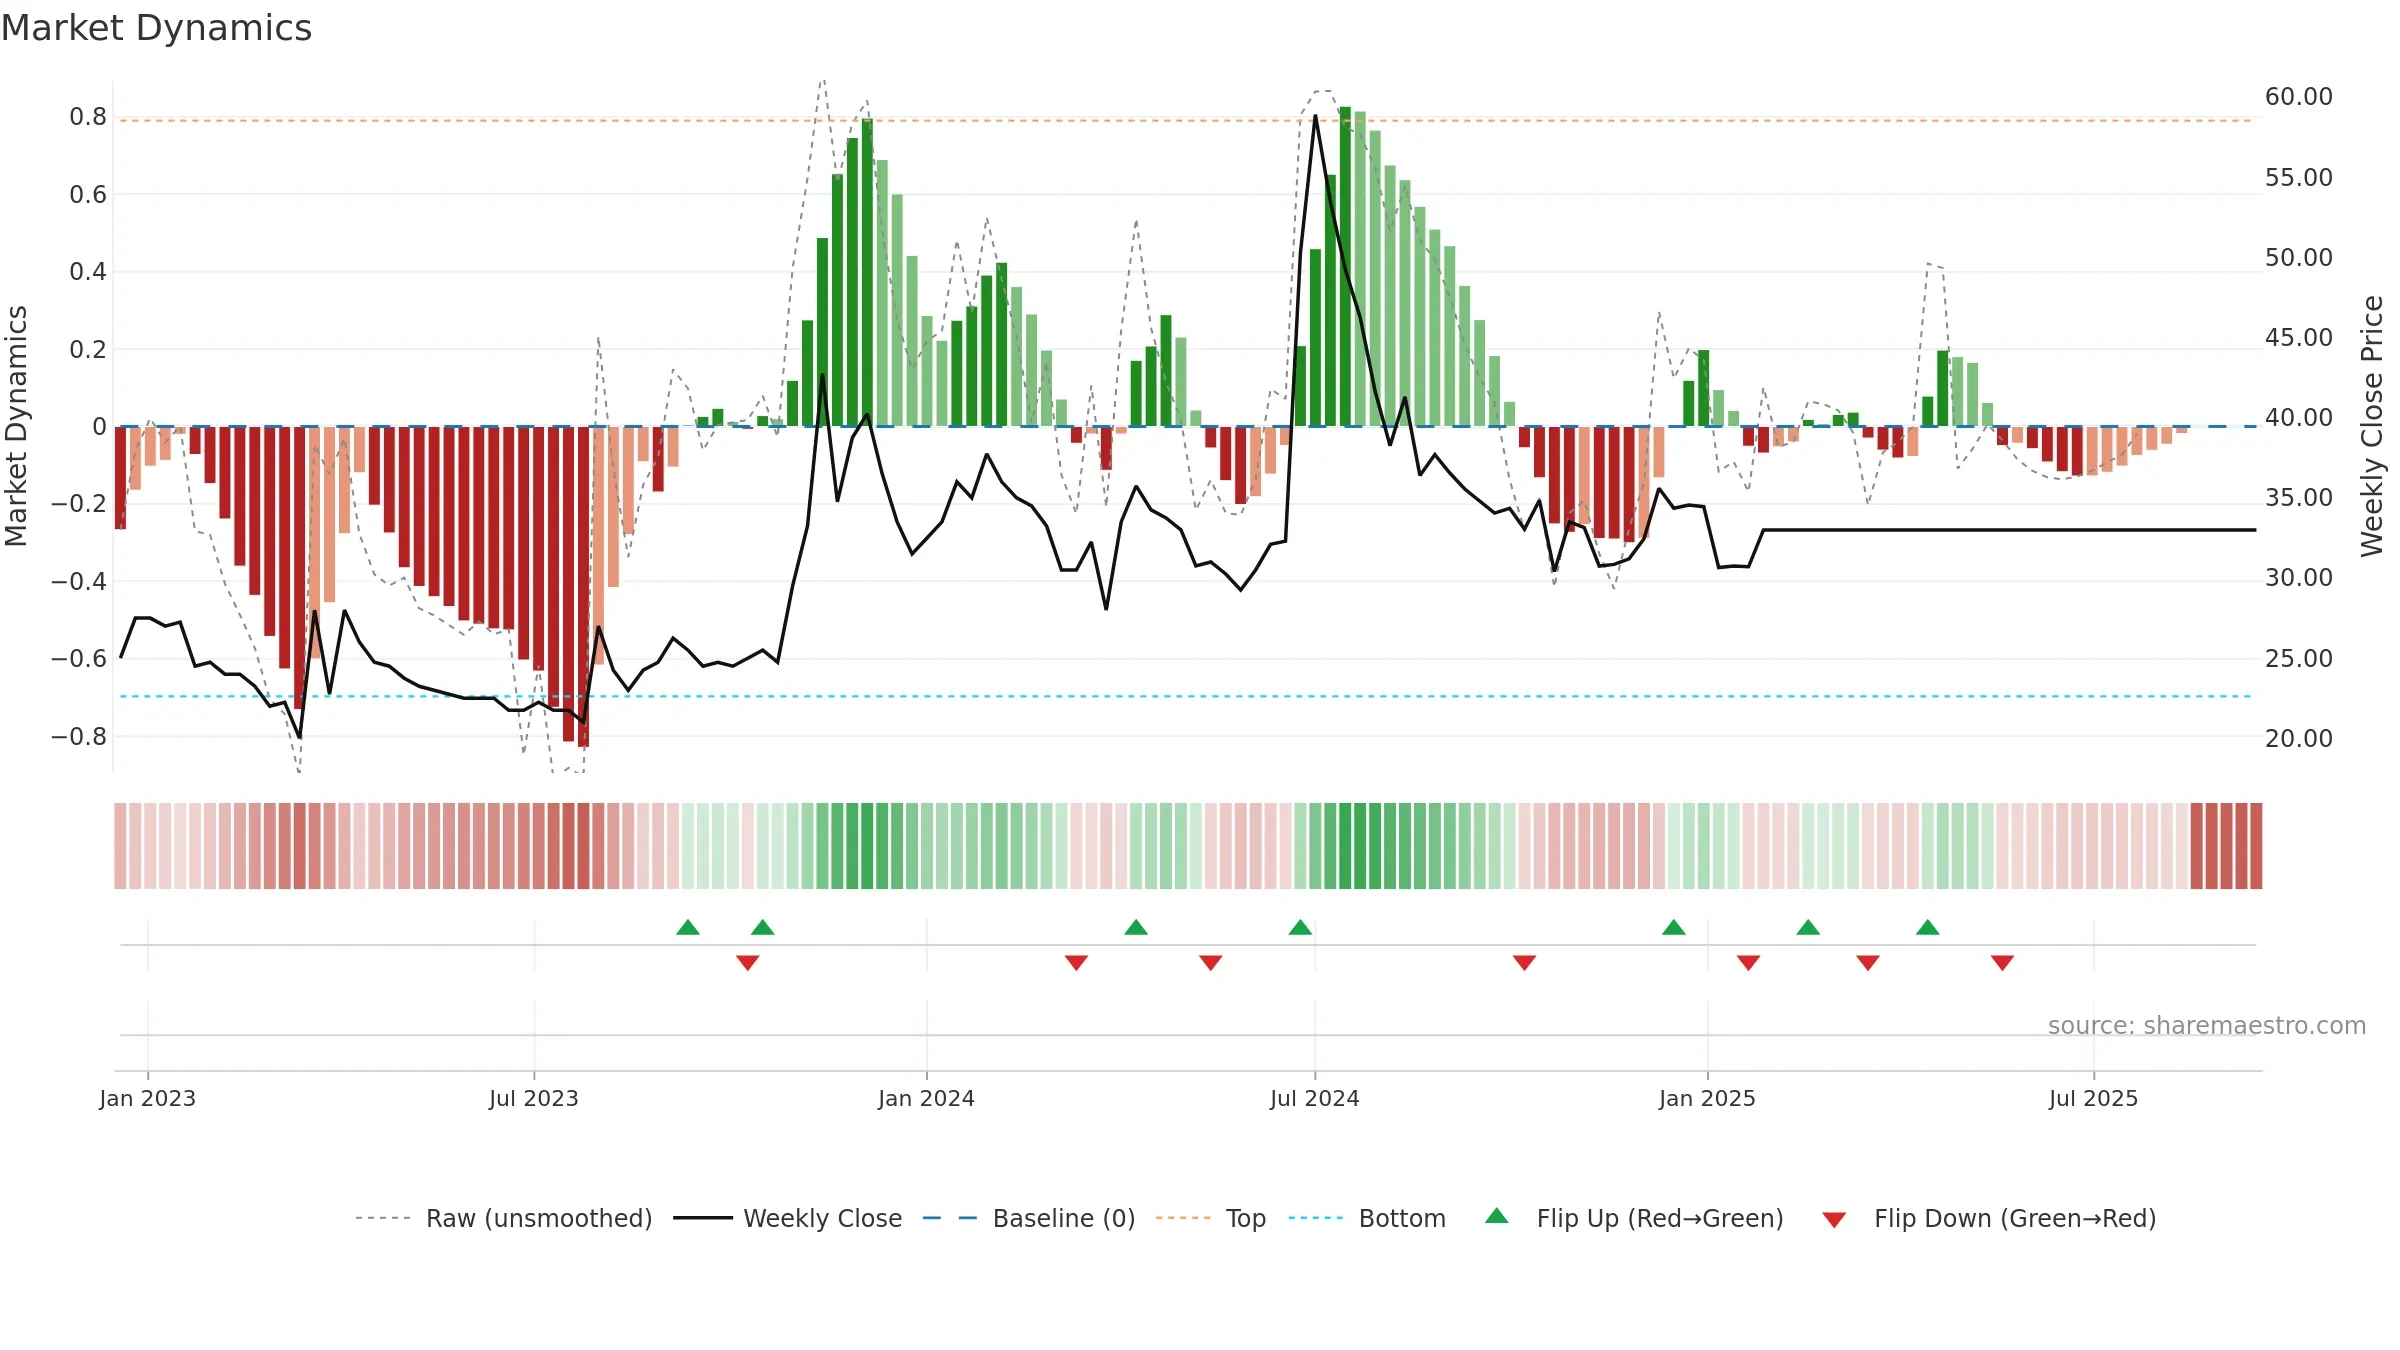2400x1350 pixels.
Task: Click the last red Flip Down triangle marker
Action: point(2002,963)
